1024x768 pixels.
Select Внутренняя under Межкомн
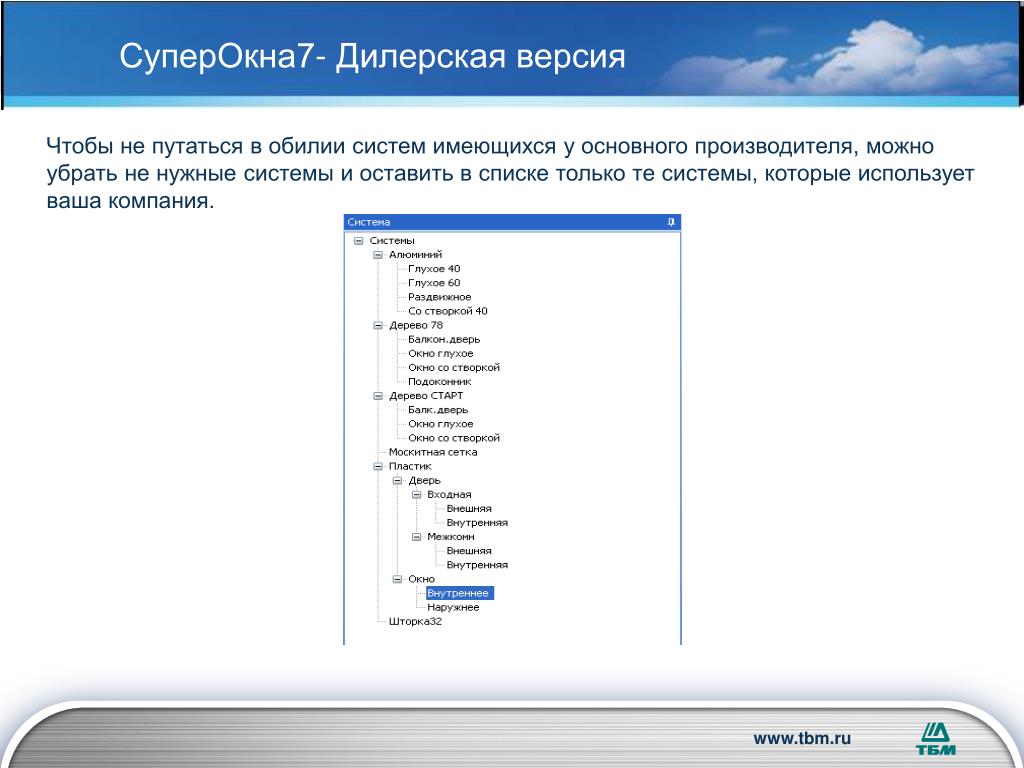[x=477, y=565]
